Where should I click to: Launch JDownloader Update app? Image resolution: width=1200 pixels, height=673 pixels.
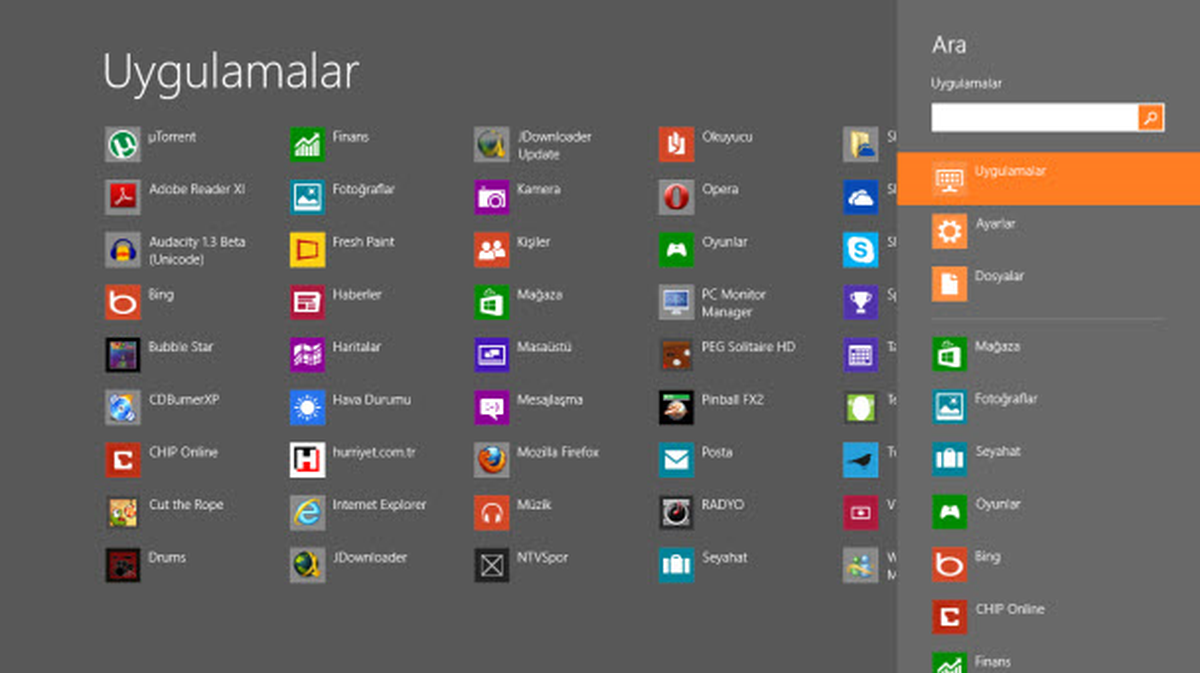click(x=492, y=145)
